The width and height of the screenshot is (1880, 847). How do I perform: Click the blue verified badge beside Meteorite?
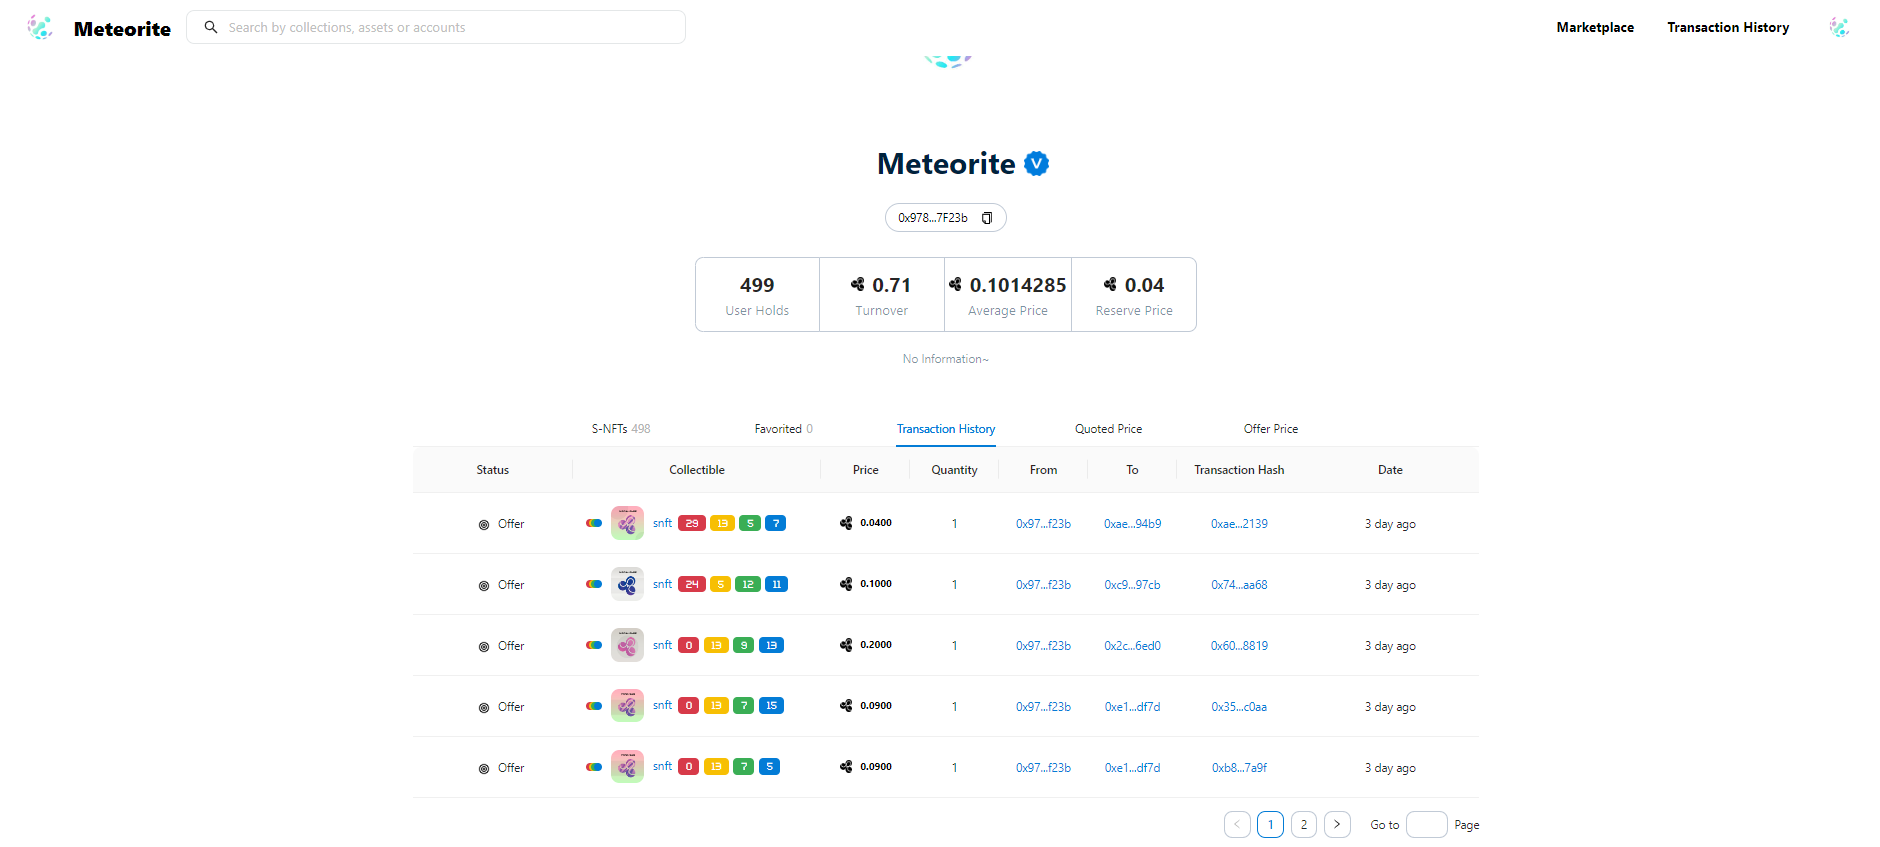pos(1037,164)
